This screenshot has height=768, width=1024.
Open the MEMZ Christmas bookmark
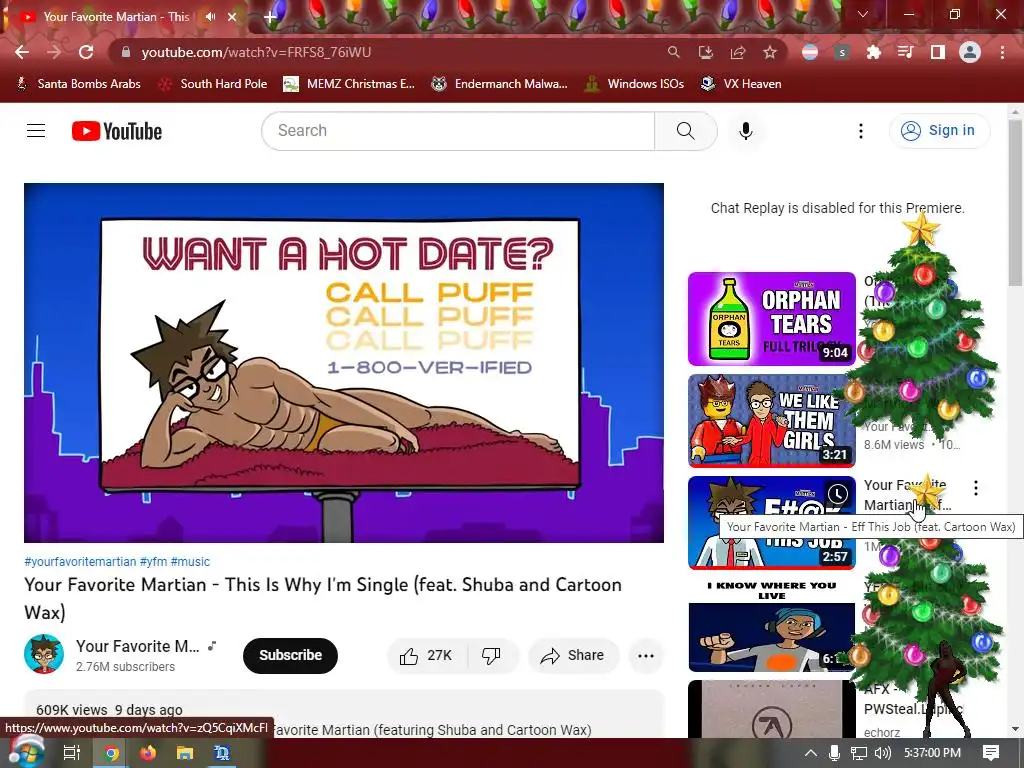click(x=349, y=84)
